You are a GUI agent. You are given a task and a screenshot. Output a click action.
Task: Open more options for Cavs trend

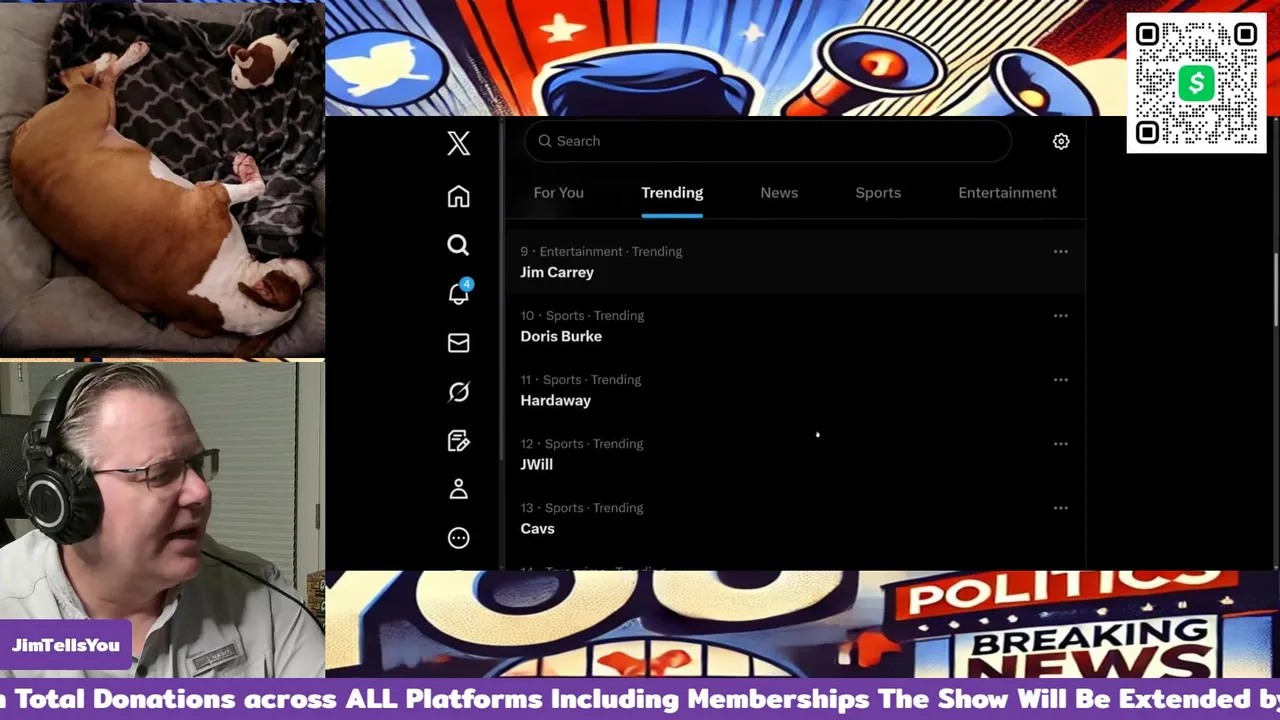[1060, 508]
